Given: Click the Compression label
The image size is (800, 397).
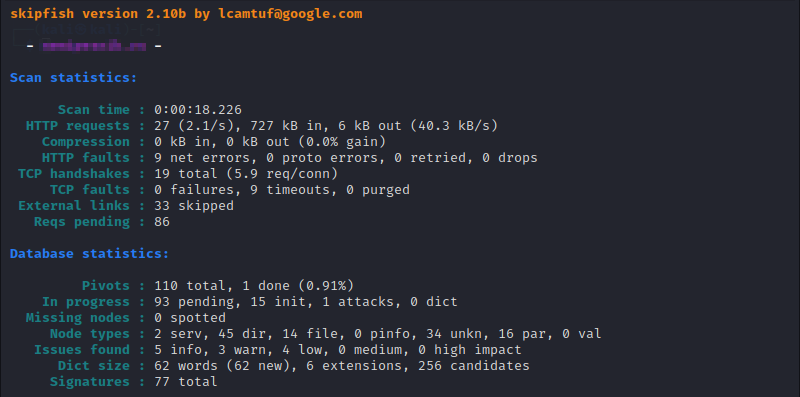Looking at the screenshot, I should (x=86, y=141).
